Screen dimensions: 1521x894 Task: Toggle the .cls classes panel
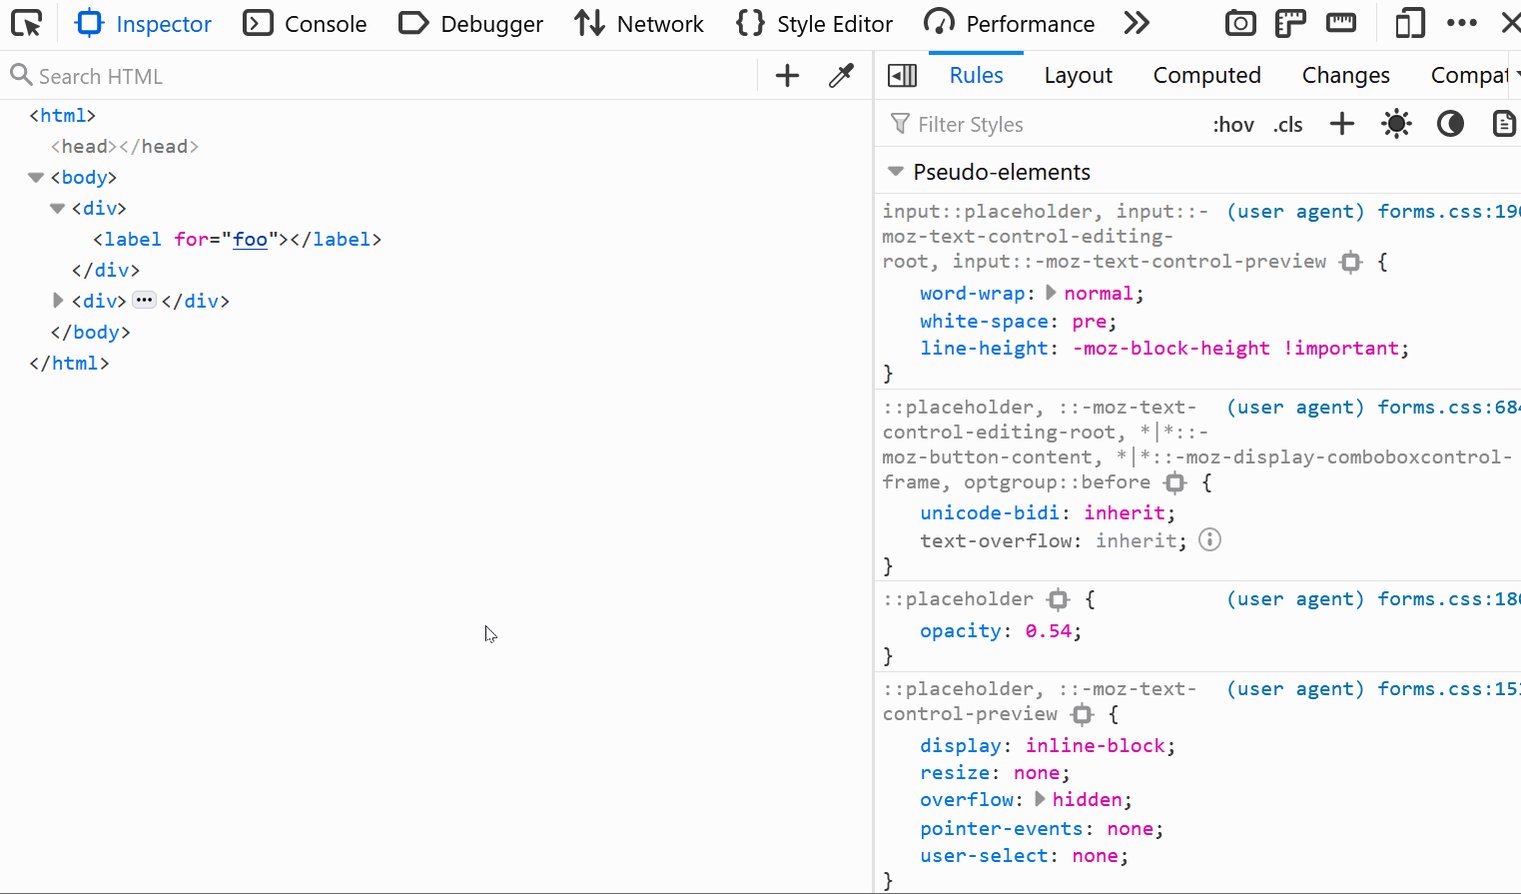[1288, 124]
